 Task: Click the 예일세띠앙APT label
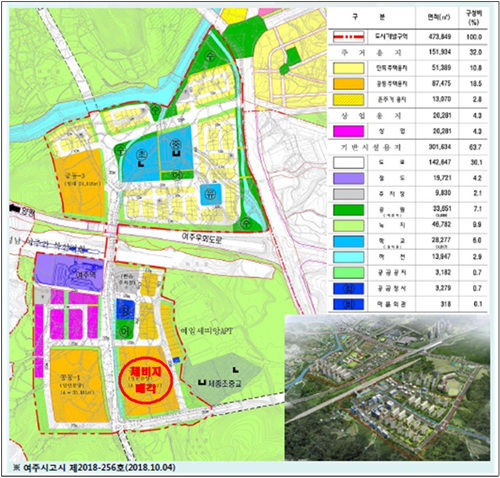(x=206, y=331)
